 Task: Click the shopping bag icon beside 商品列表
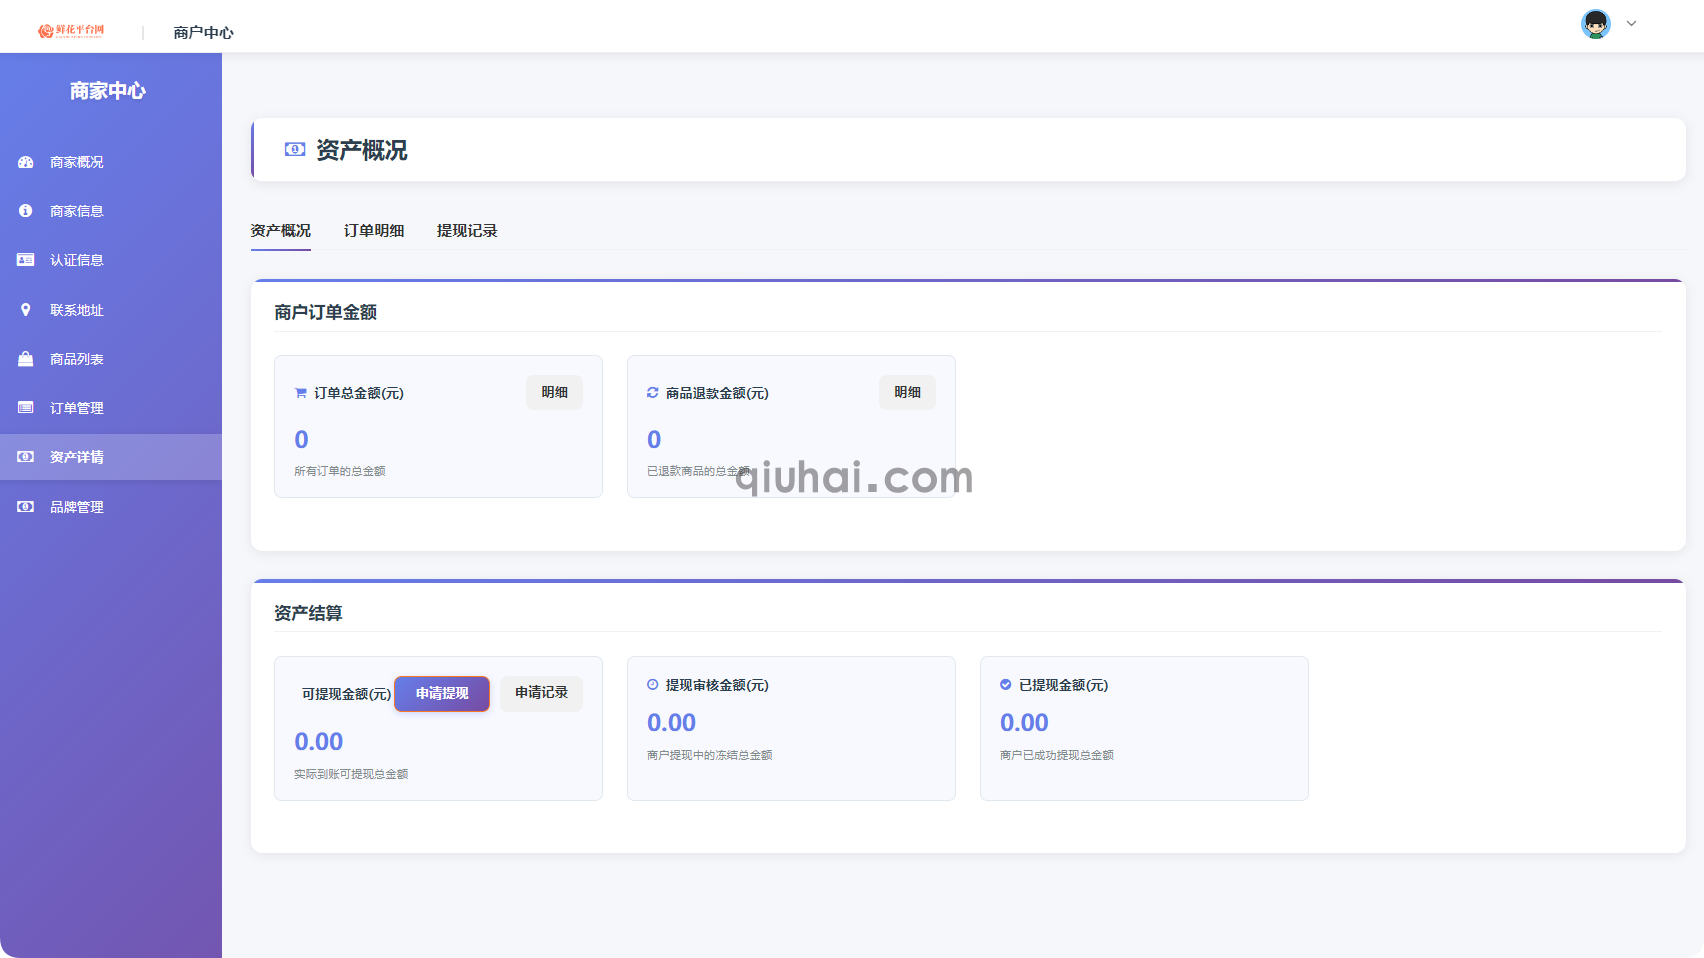pyautogui.click(x=26, y=359)
